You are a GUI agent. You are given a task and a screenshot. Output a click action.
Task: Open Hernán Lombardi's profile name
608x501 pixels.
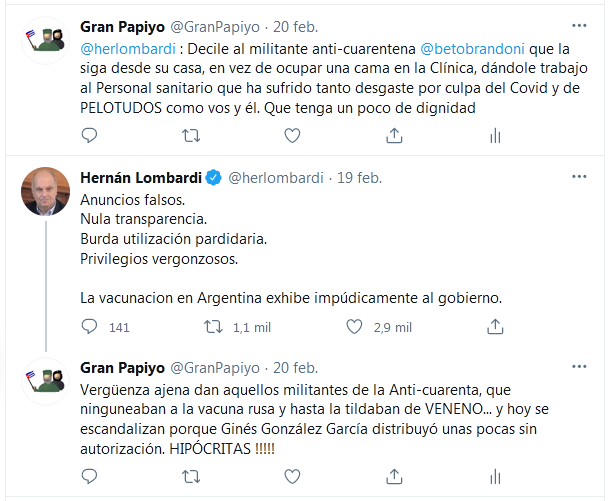click(140, 178)
